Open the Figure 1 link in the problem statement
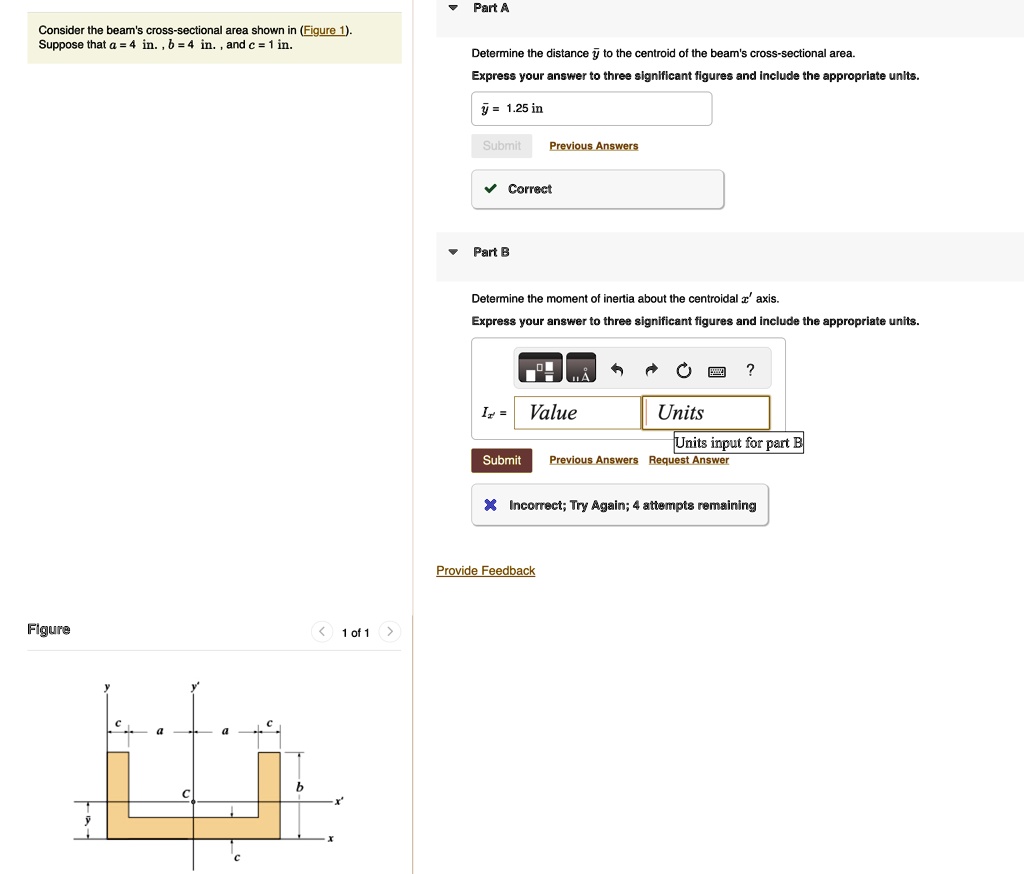This screenshot has height=874, width=1024. click(x=322, y=28)
